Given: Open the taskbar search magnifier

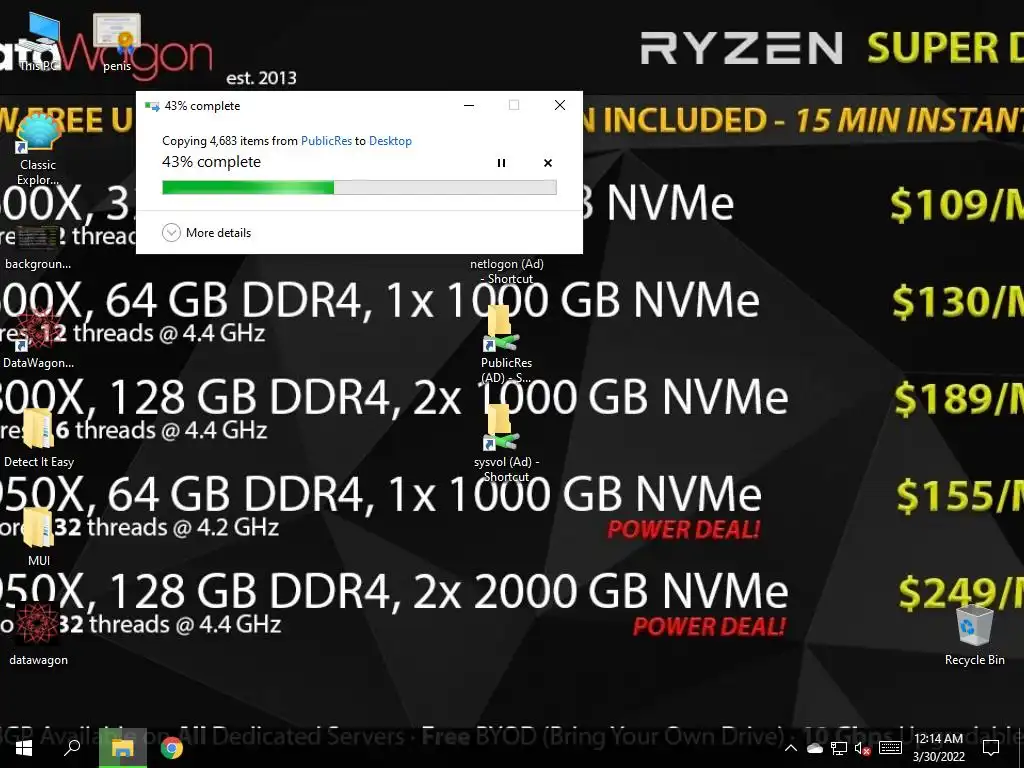Looking at the screenshot, I should [72, 748].
